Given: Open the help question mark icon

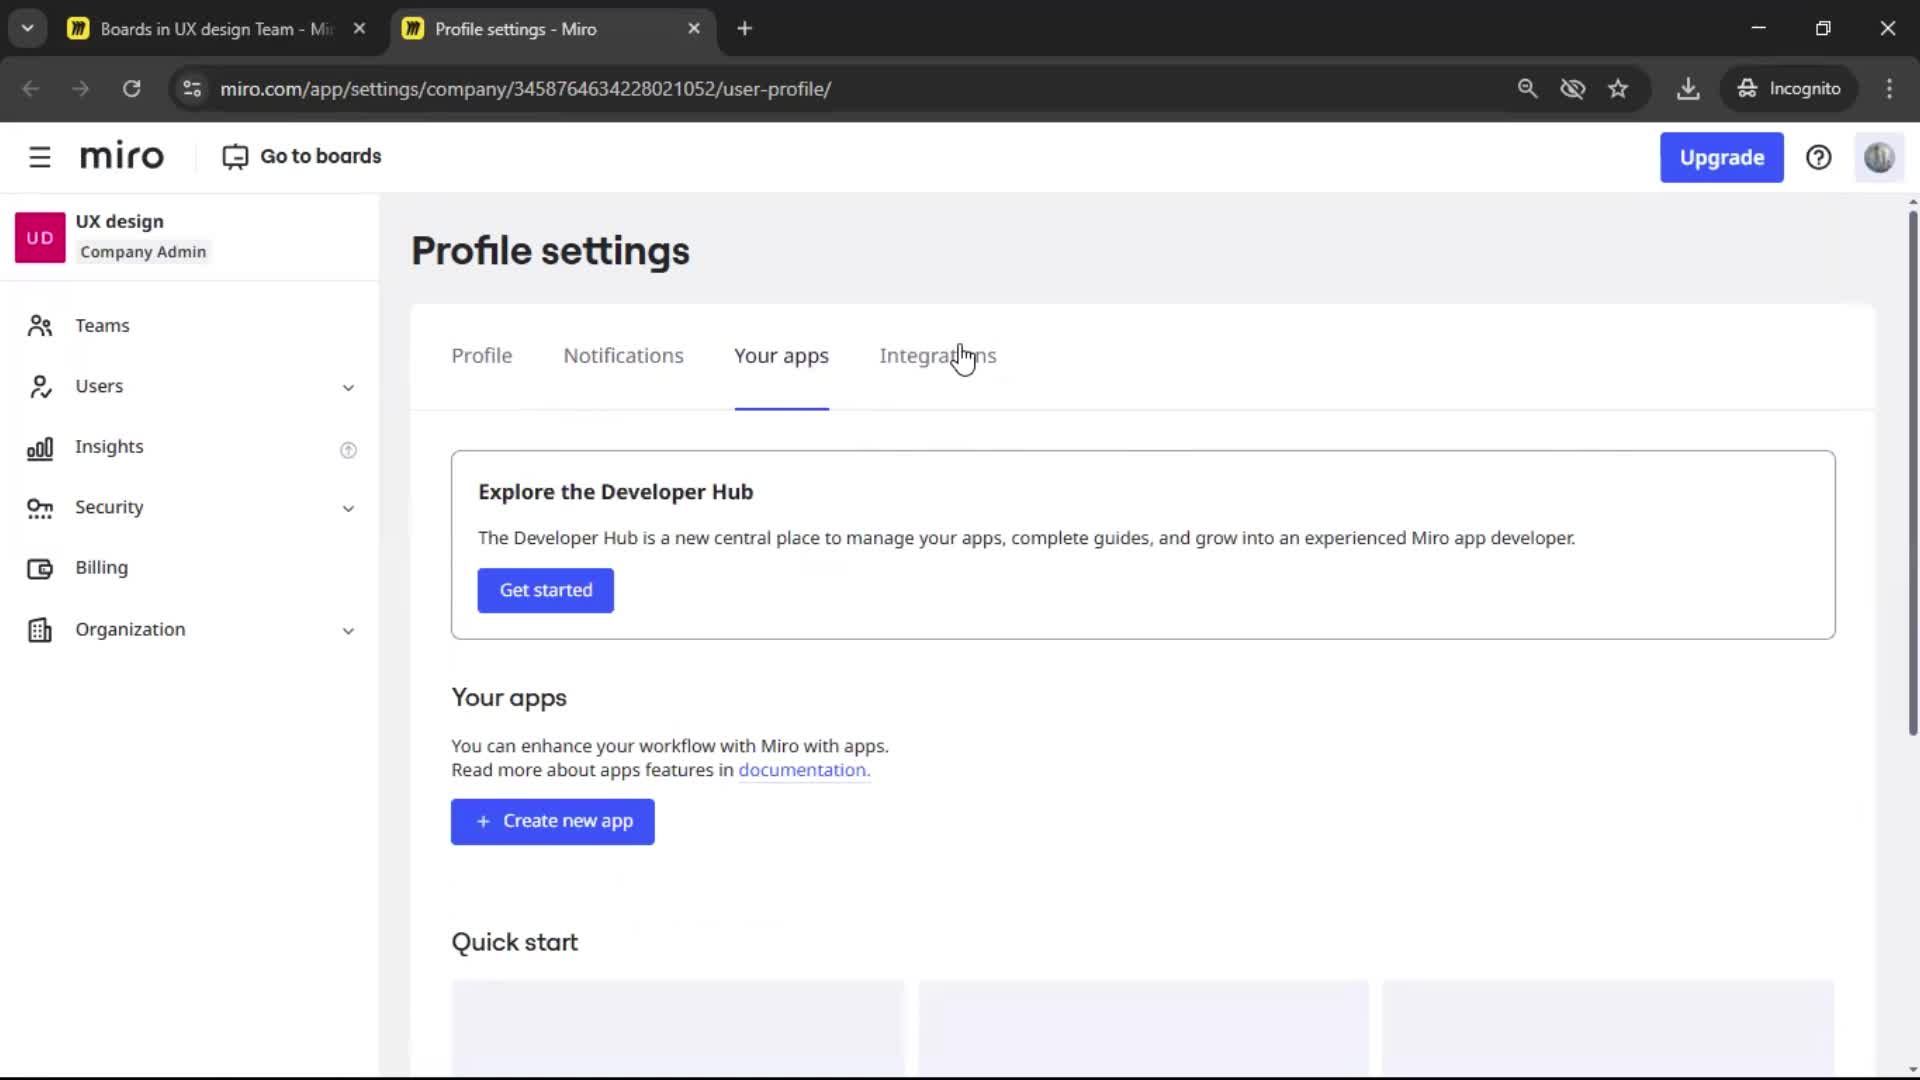Looking at the screenshot, I should tap(1818, 157).
